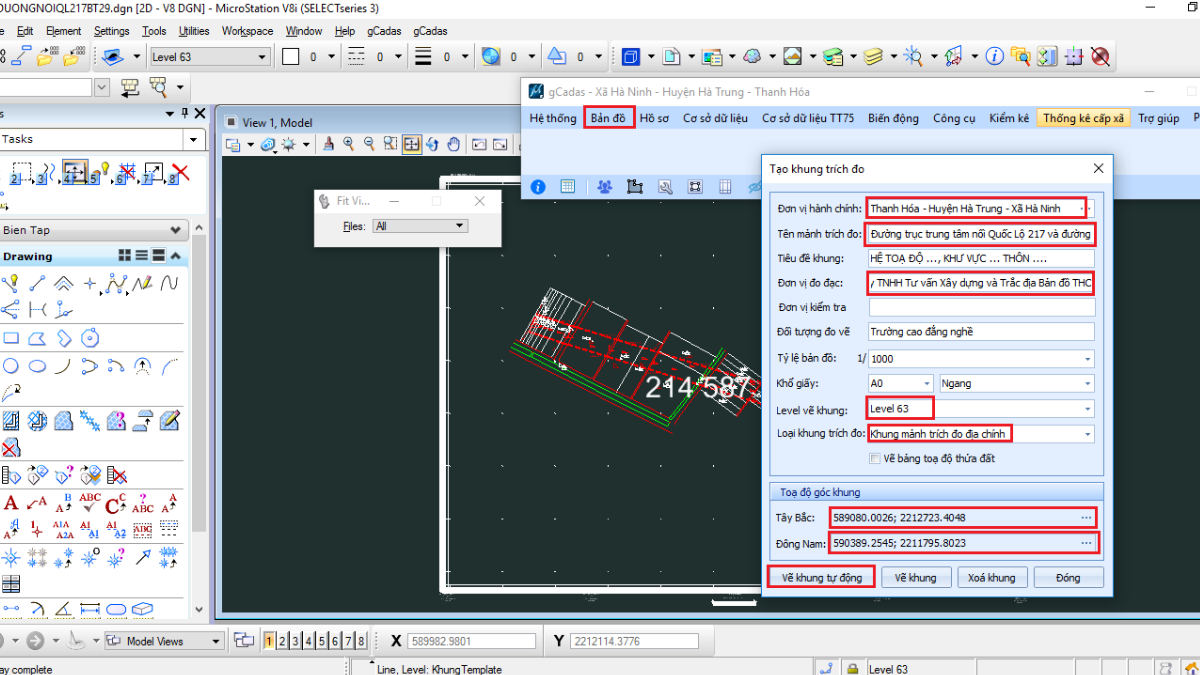Click the Rotate View icon
This screenshot has width=1200, height=675.
(433, 145)
